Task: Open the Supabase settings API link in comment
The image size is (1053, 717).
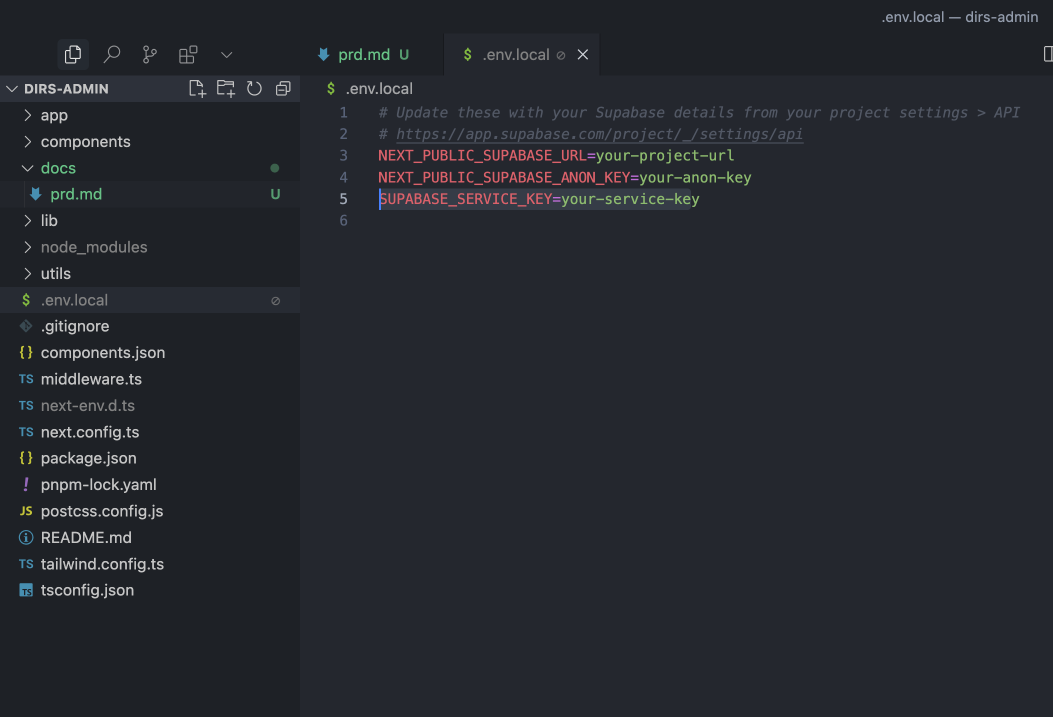Action: click(x=599, y=134)
